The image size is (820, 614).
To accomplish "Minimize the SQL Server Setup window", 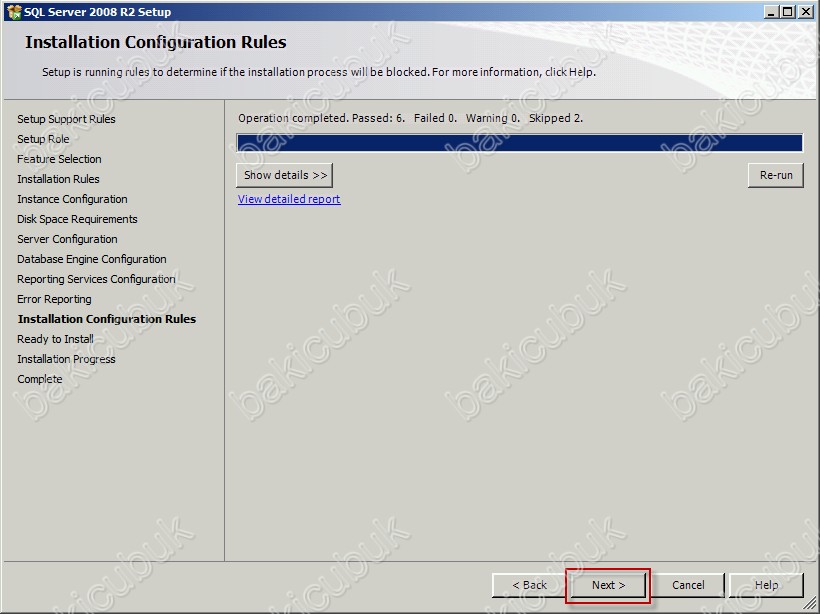I will pos(771,12).
